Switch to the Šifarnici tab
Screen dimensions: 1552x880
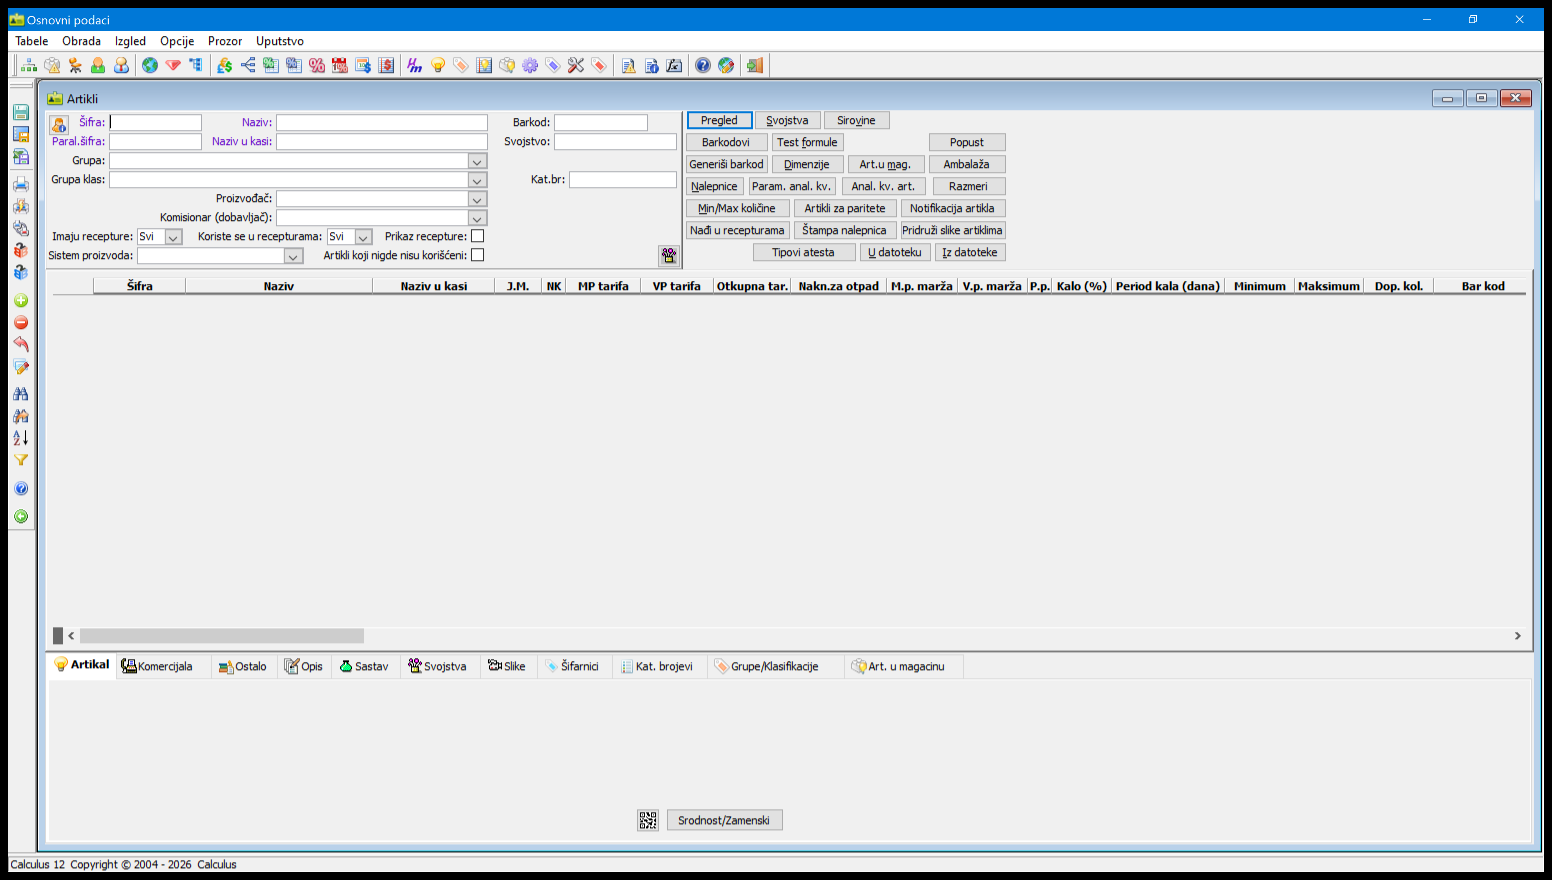point(572,666)
